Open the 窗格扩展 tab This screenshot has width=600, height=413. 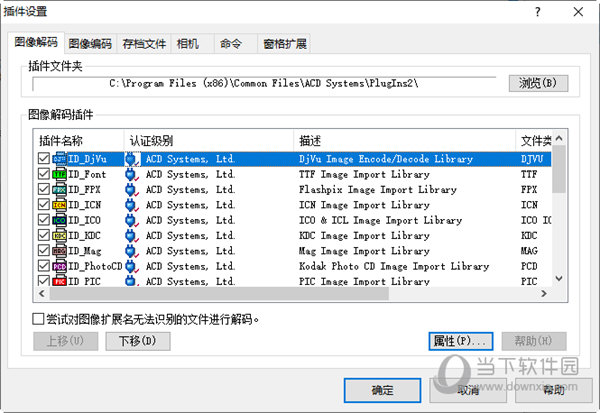tap(285, 44)
